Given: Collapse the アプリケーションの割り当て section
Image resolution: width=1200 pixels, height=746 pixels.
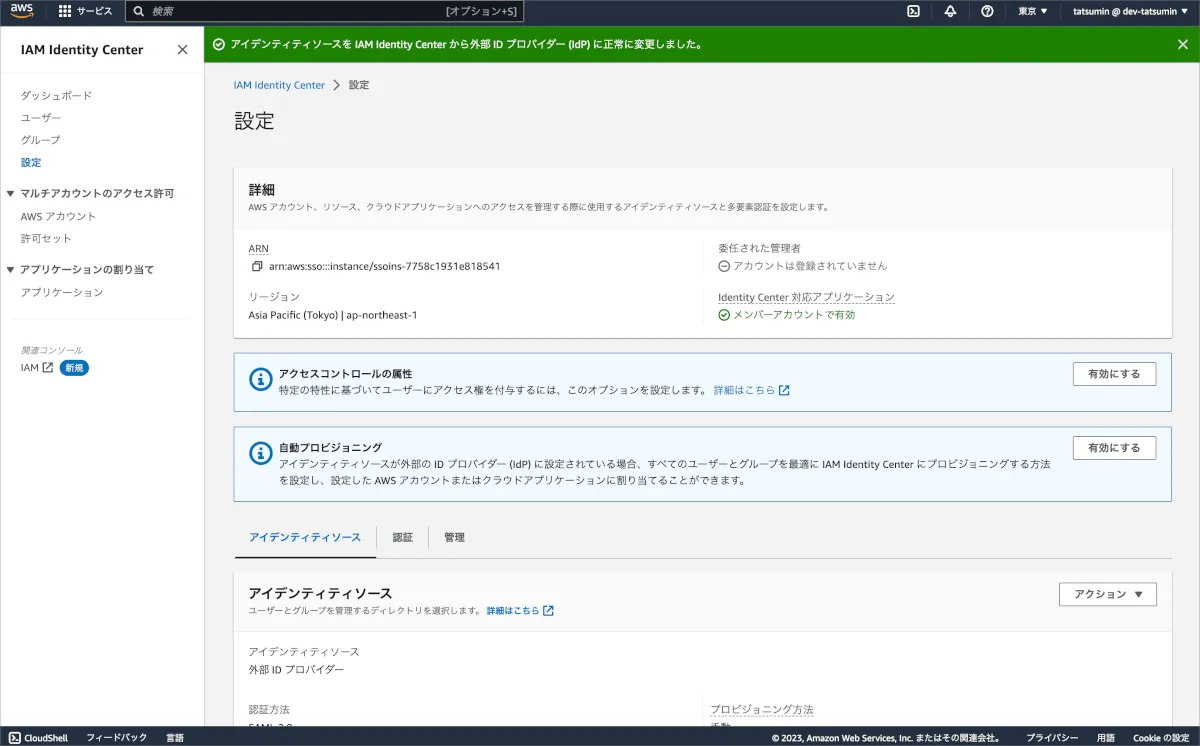Looking at the screenshot, I should [x=11, y=270].
